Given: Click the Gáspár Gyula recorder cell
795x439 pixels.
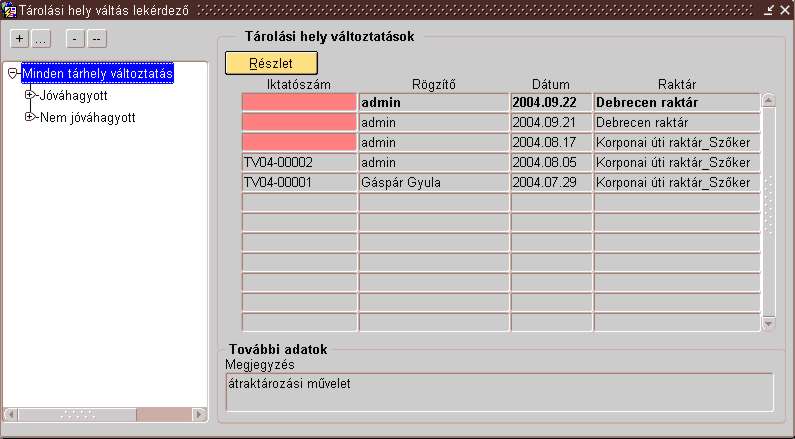Looking at the screenshot, I should [x=434, y=182].
